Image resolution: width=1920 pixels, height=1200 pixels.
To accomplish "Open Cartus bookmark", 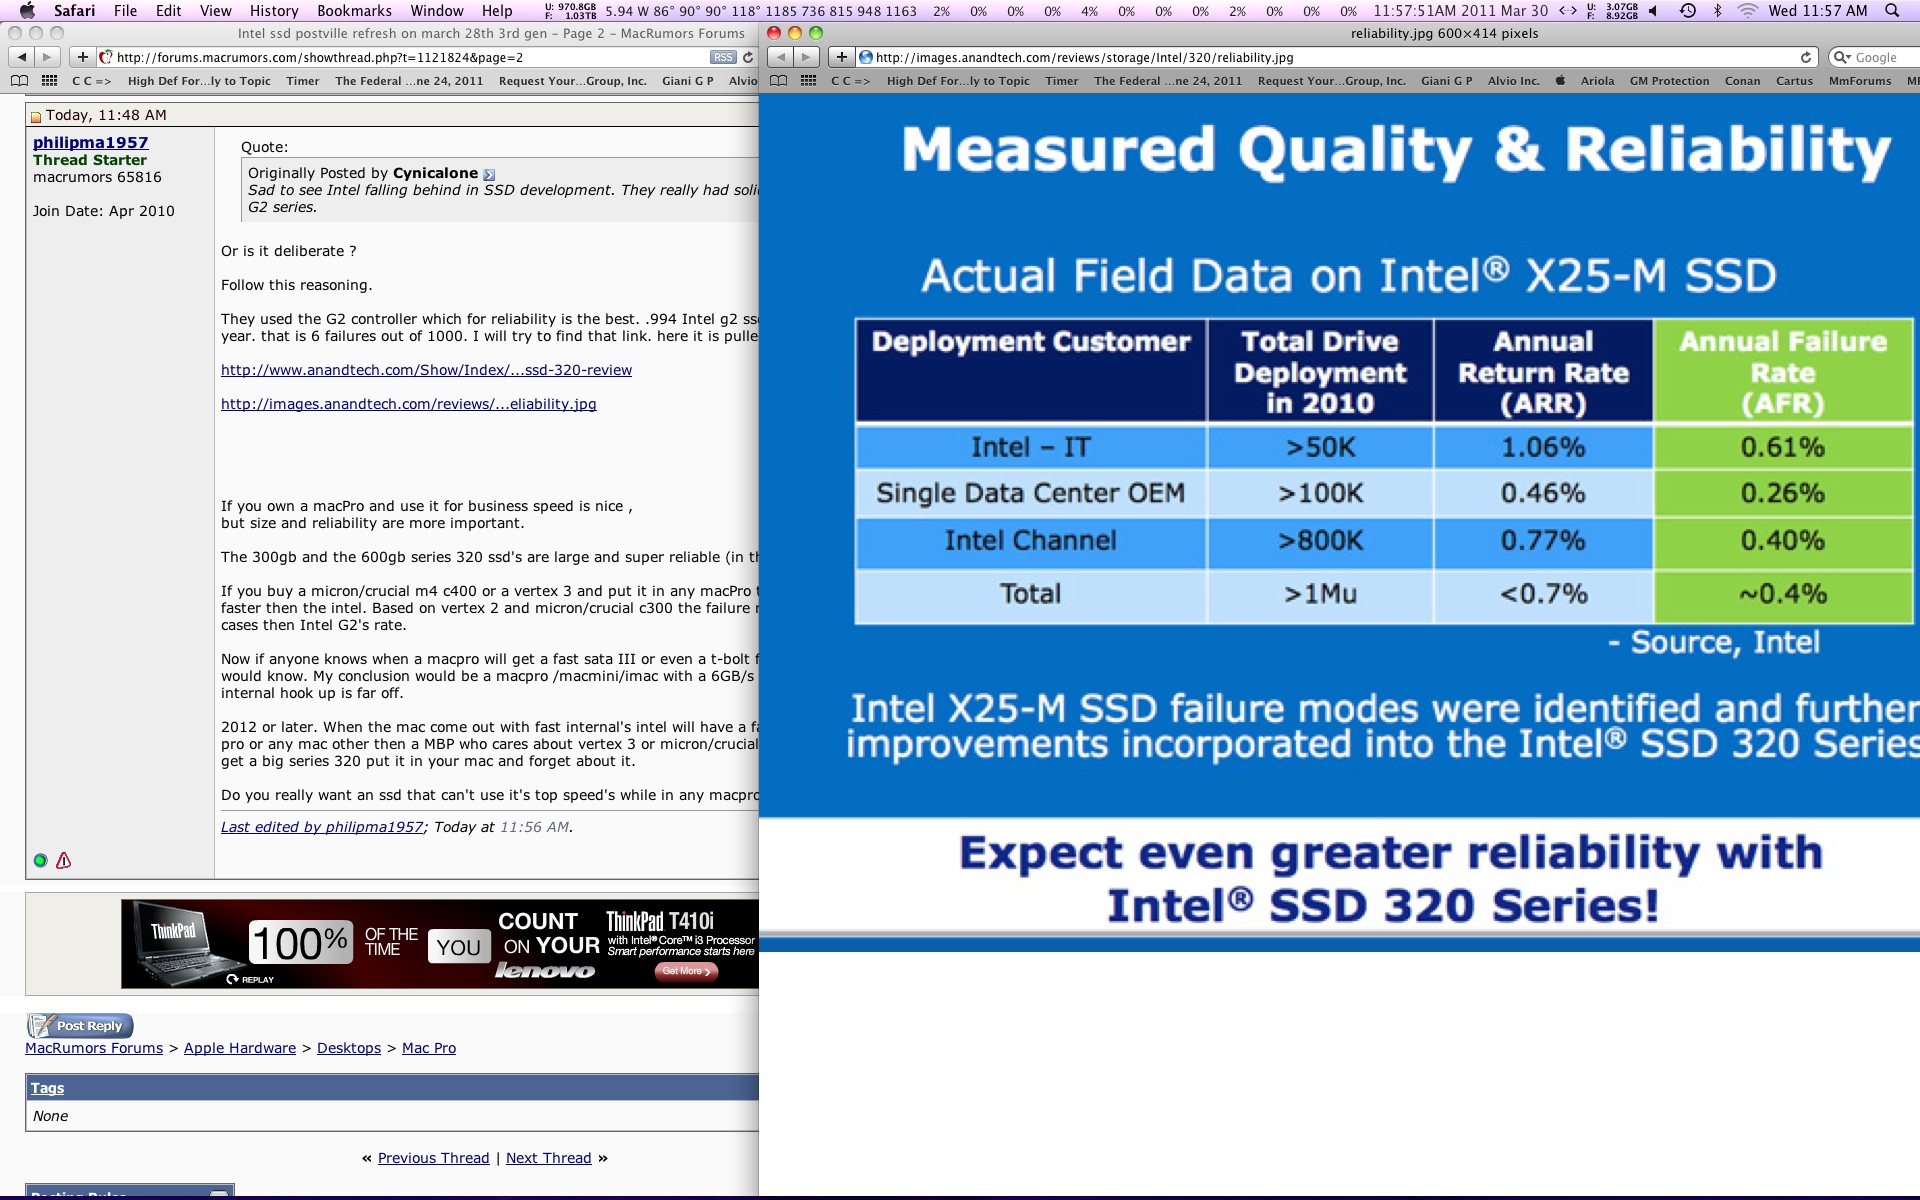I will point(1794,81).
